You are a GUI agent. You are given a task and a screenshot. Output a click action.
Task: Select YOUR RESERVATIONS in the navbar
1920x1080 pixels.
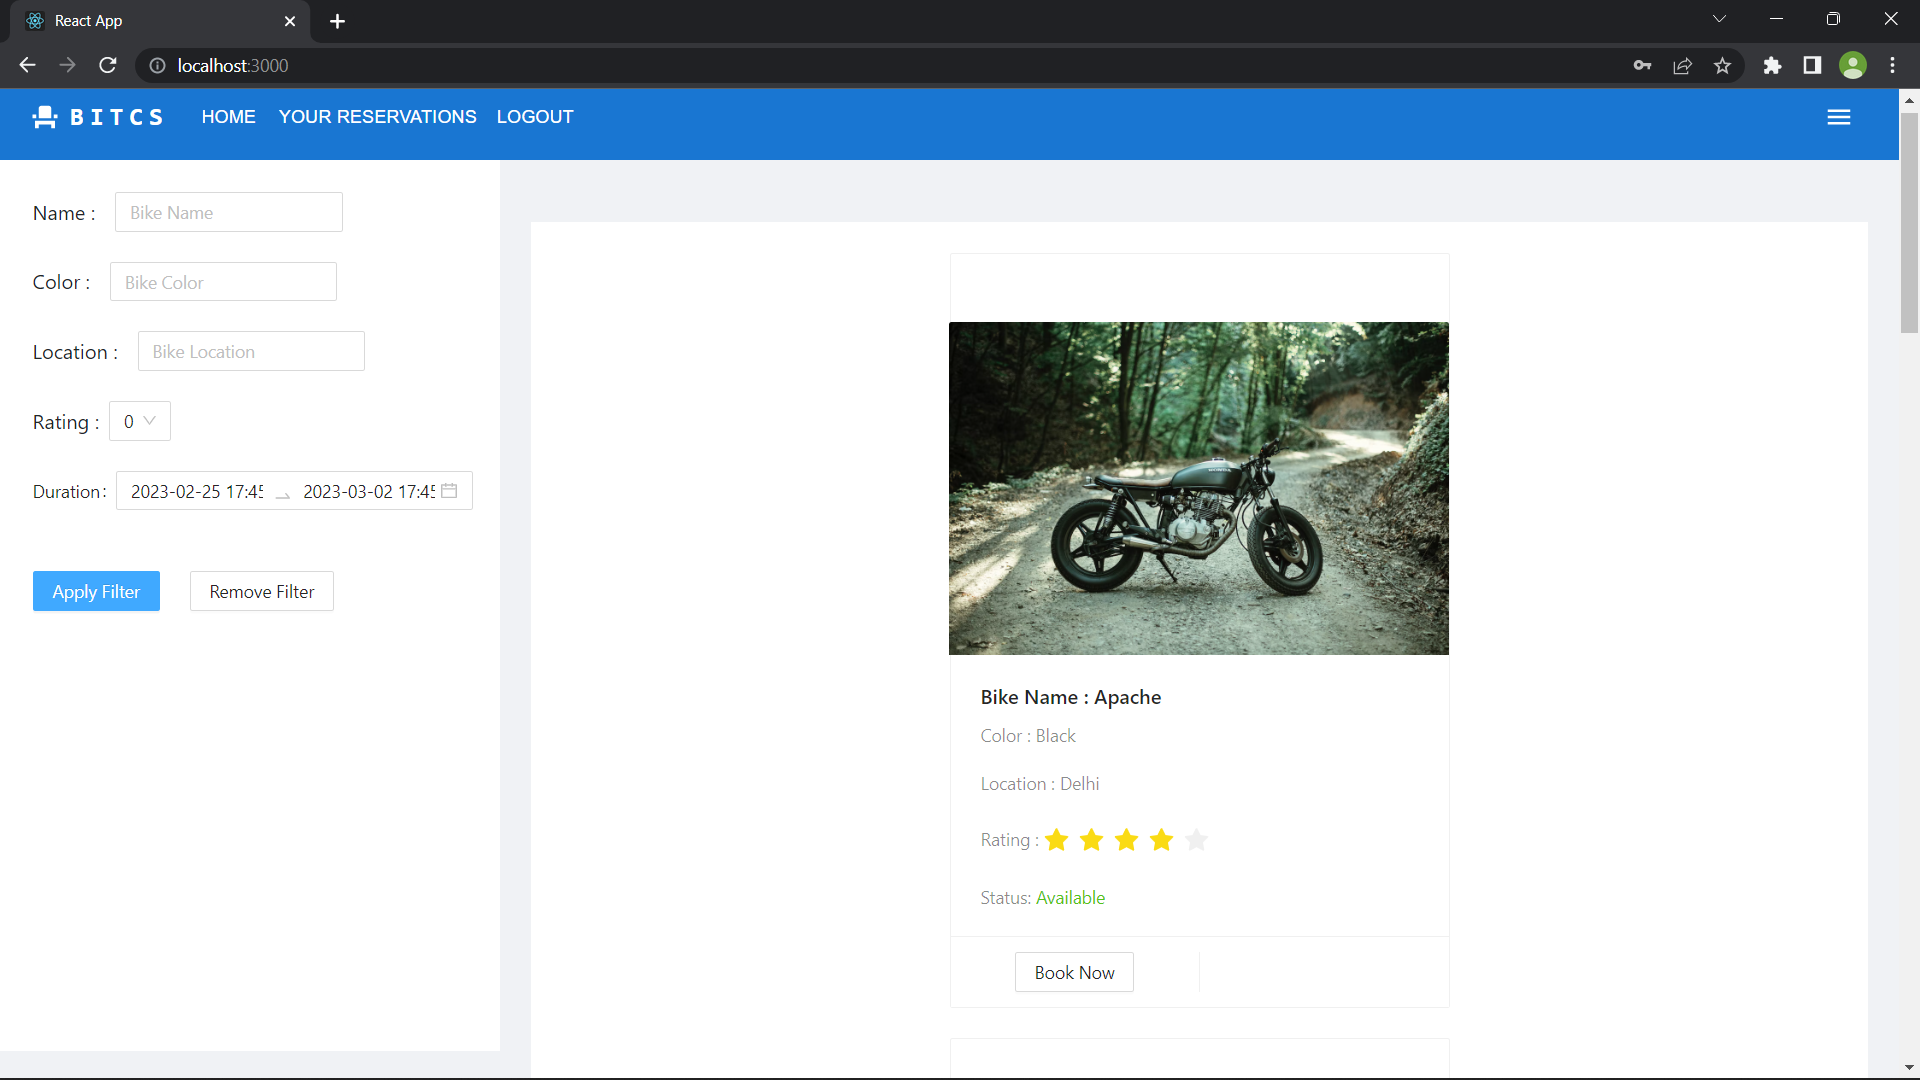(x=377, y=117)
